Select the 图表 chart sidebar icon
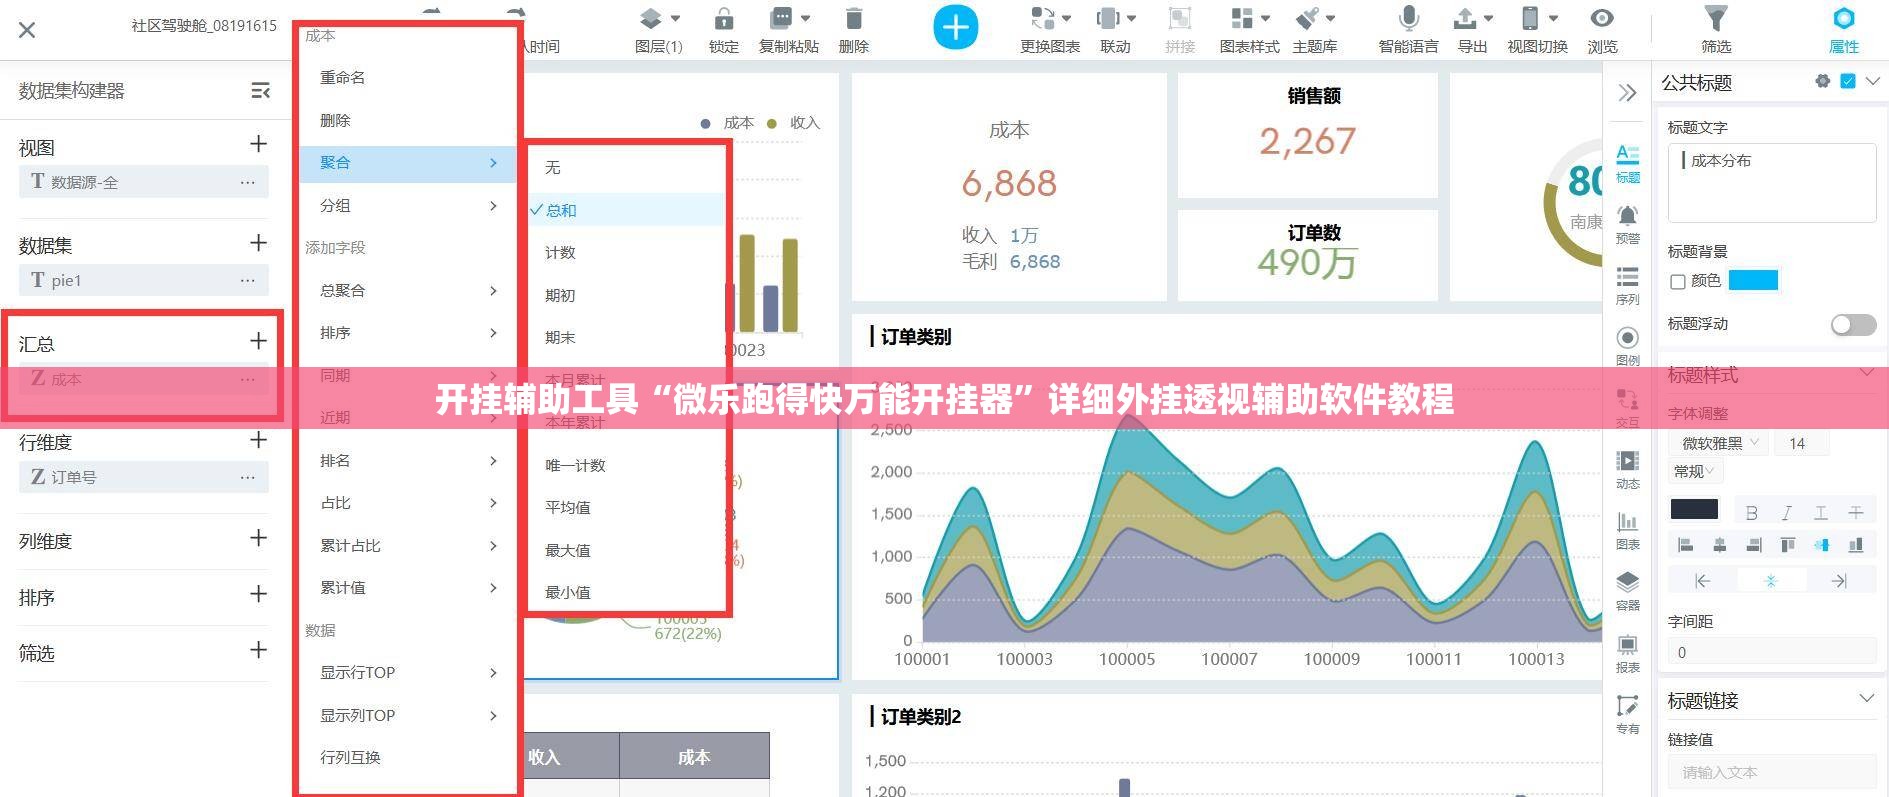 point(1628,531)
